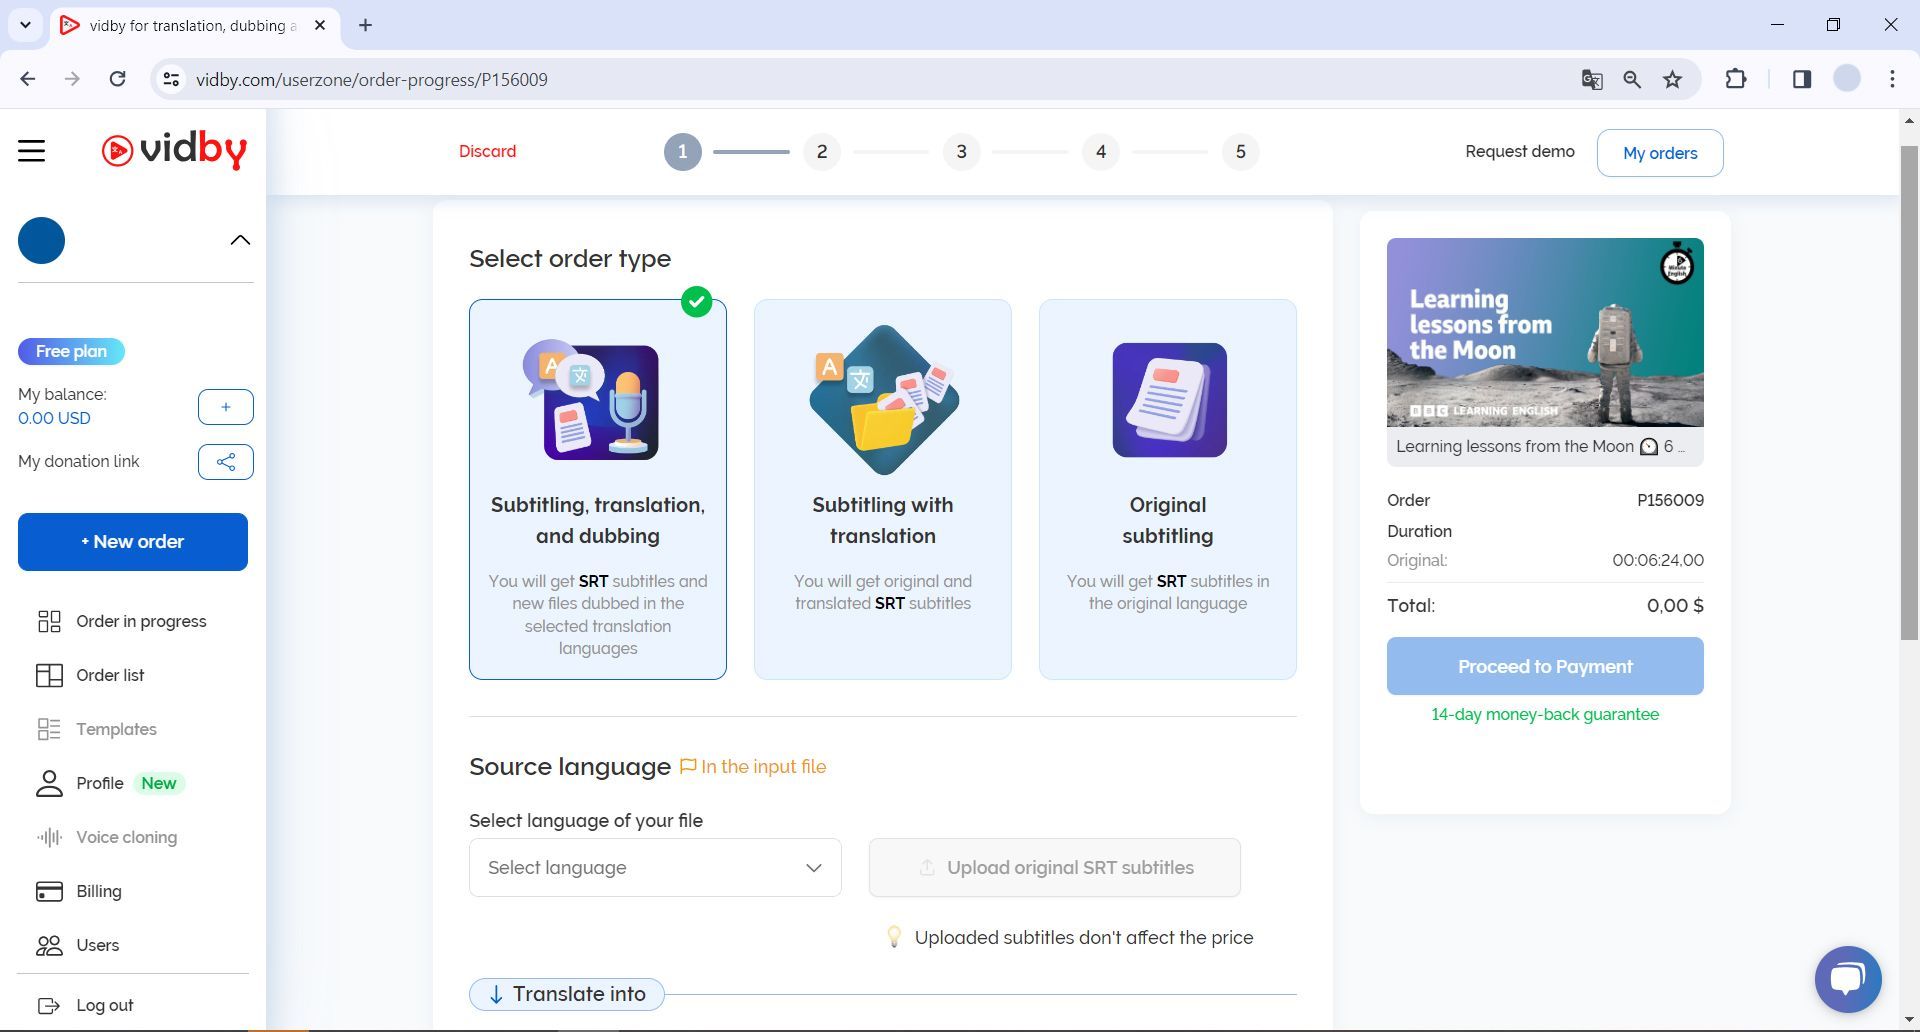
Task: Click the Learning lessons from the Moon thumbnail
Action: point(1543,332)
